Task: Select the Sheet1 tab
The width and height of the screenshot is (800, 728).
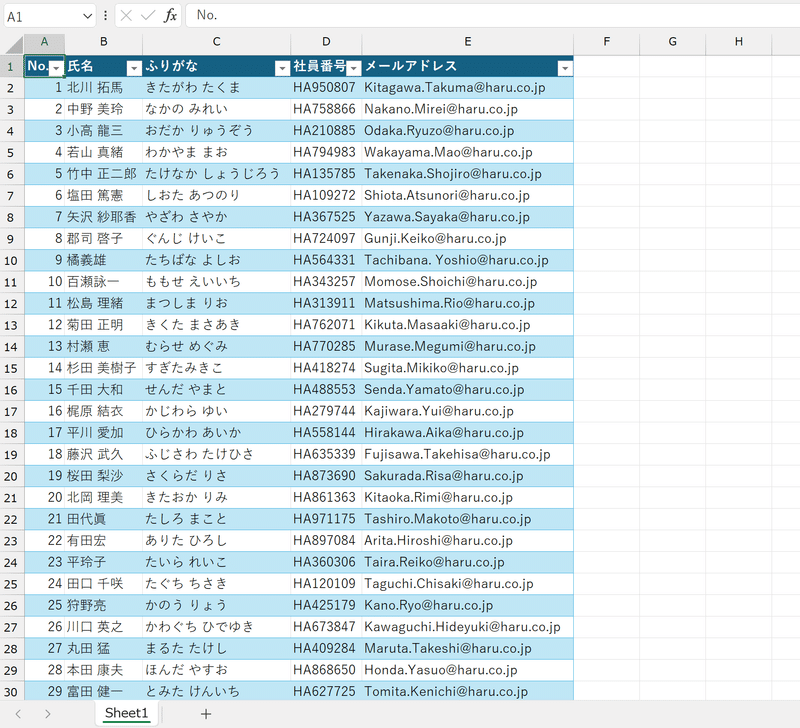Action: coord(126,713)
